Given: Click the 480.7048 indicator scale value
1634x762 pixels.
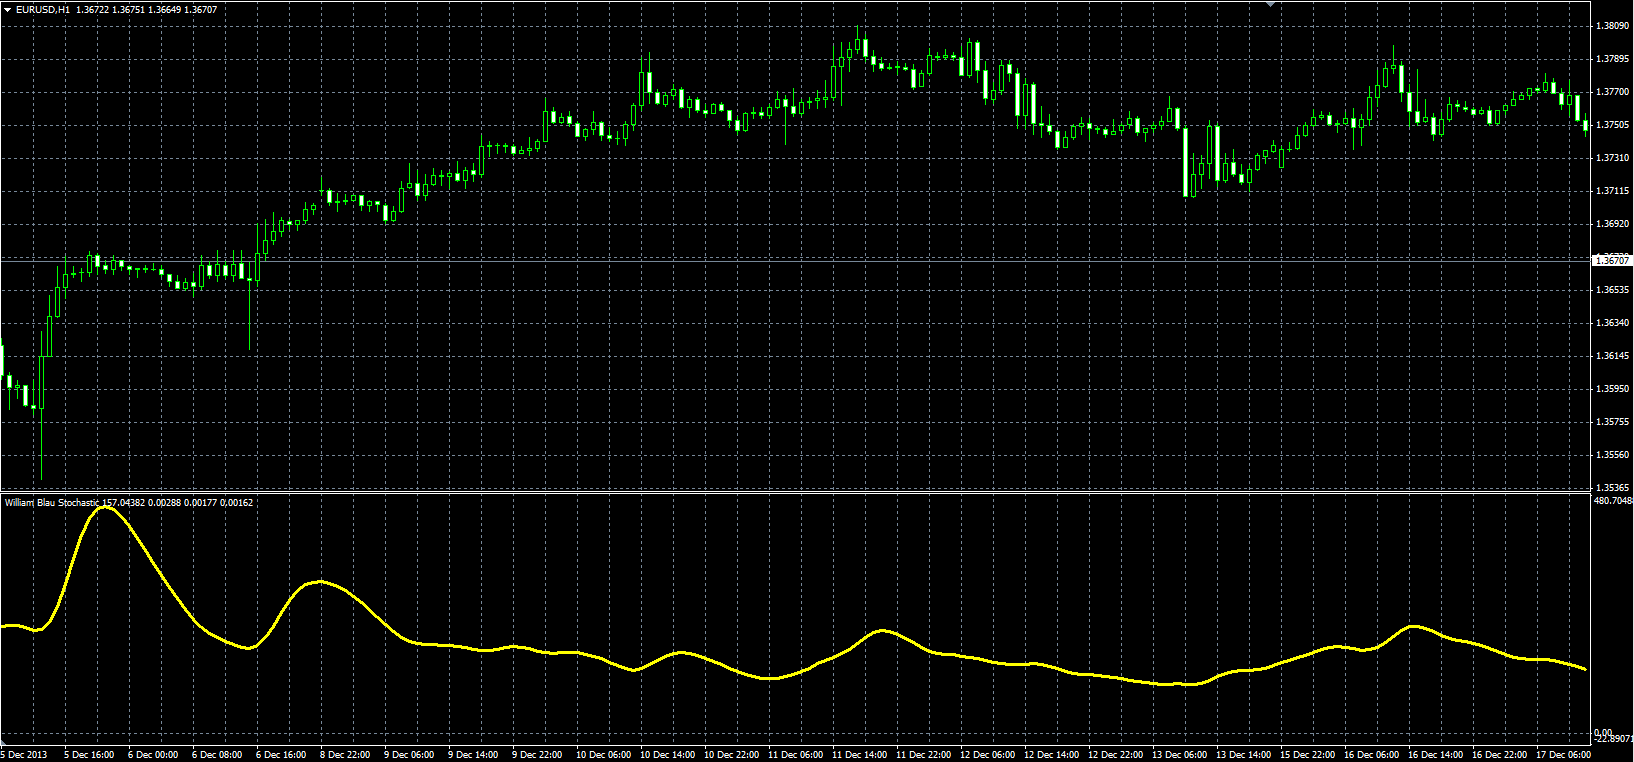Looking at the screenshot, I should pyautogui.click(x=1612, y=501).
